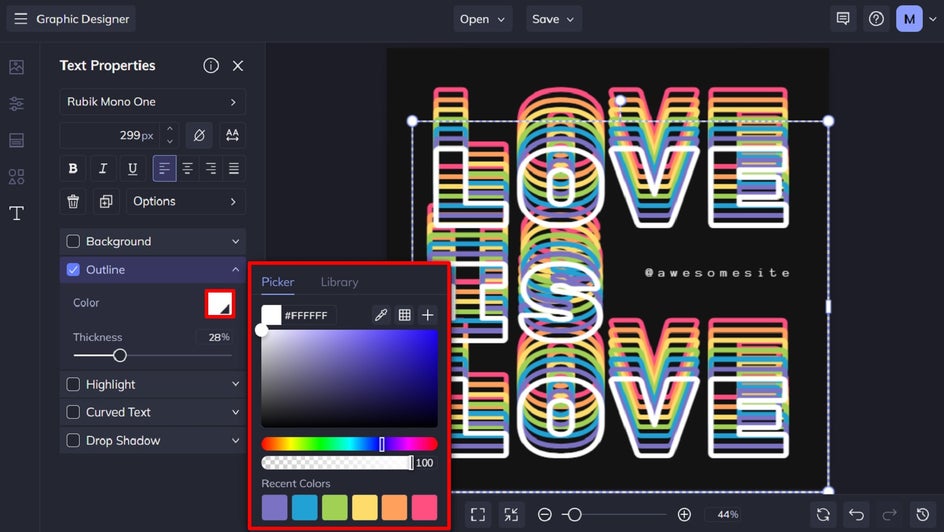This screenshot has width=944, height=532.
Task: Open the Save dropdown menu
Action: click(x=553, y=19)
